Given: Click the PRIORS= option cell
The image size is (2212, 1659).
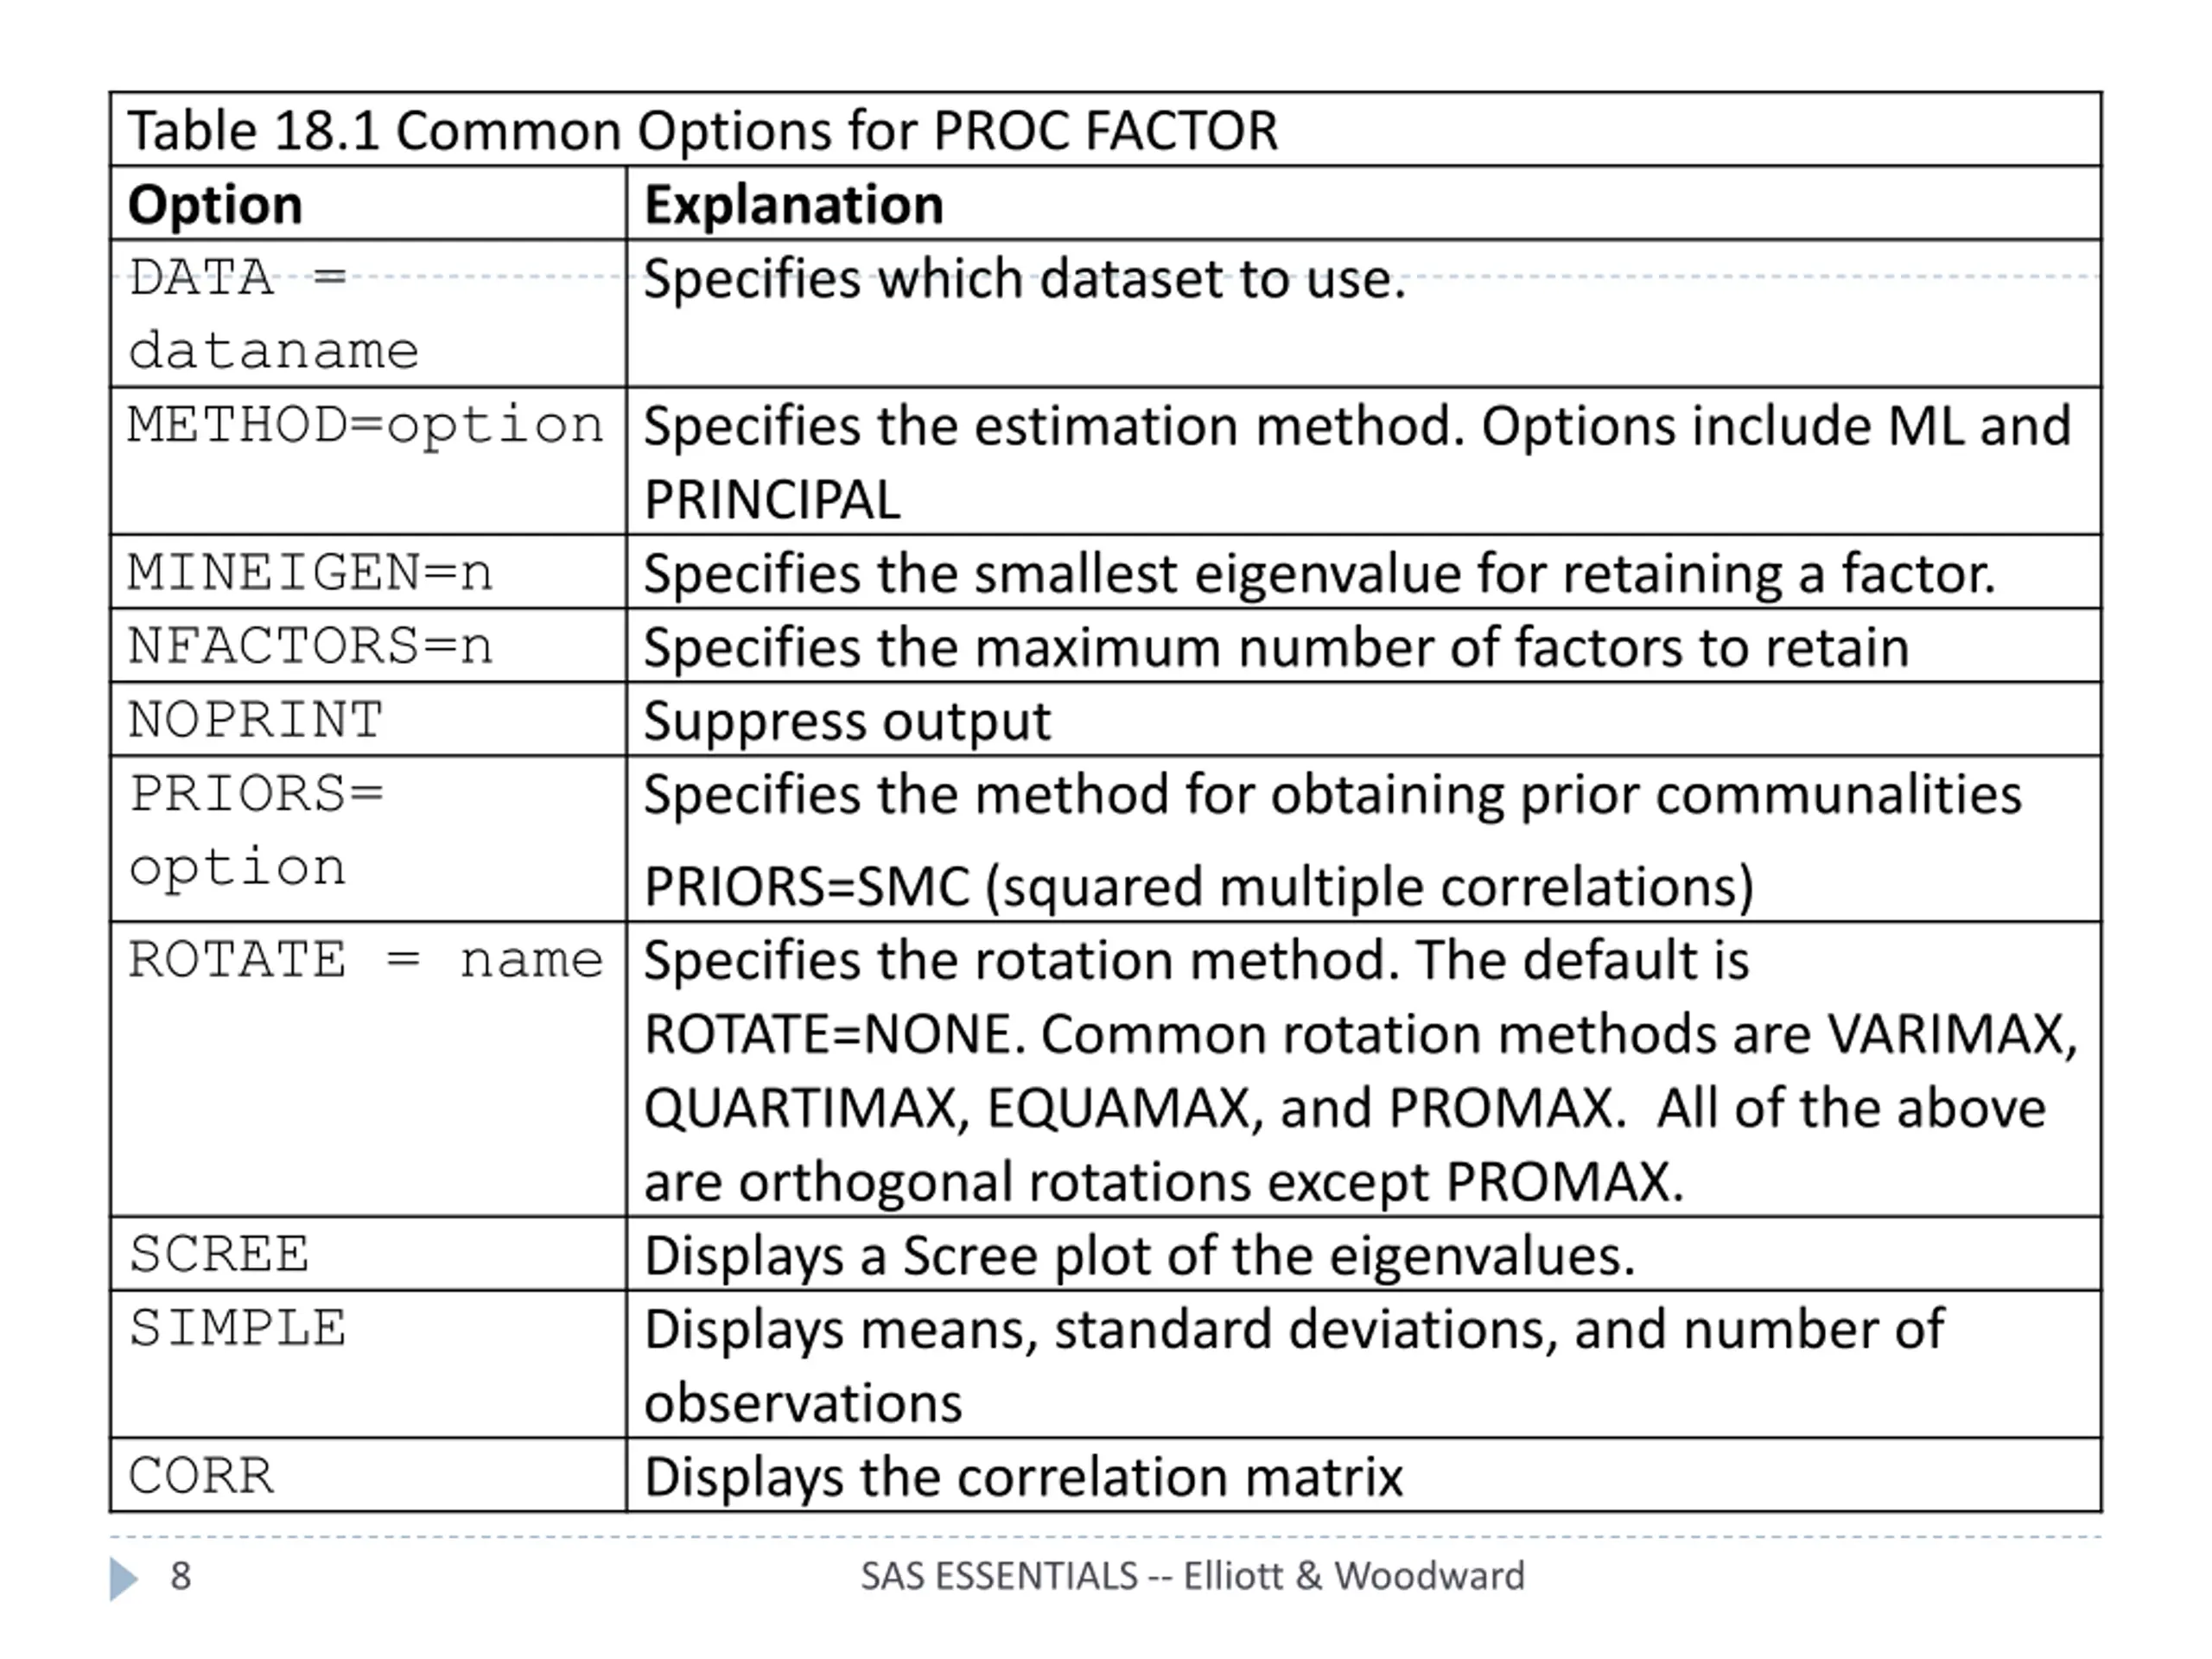Looking at the screenshot, I should [368, 839].
